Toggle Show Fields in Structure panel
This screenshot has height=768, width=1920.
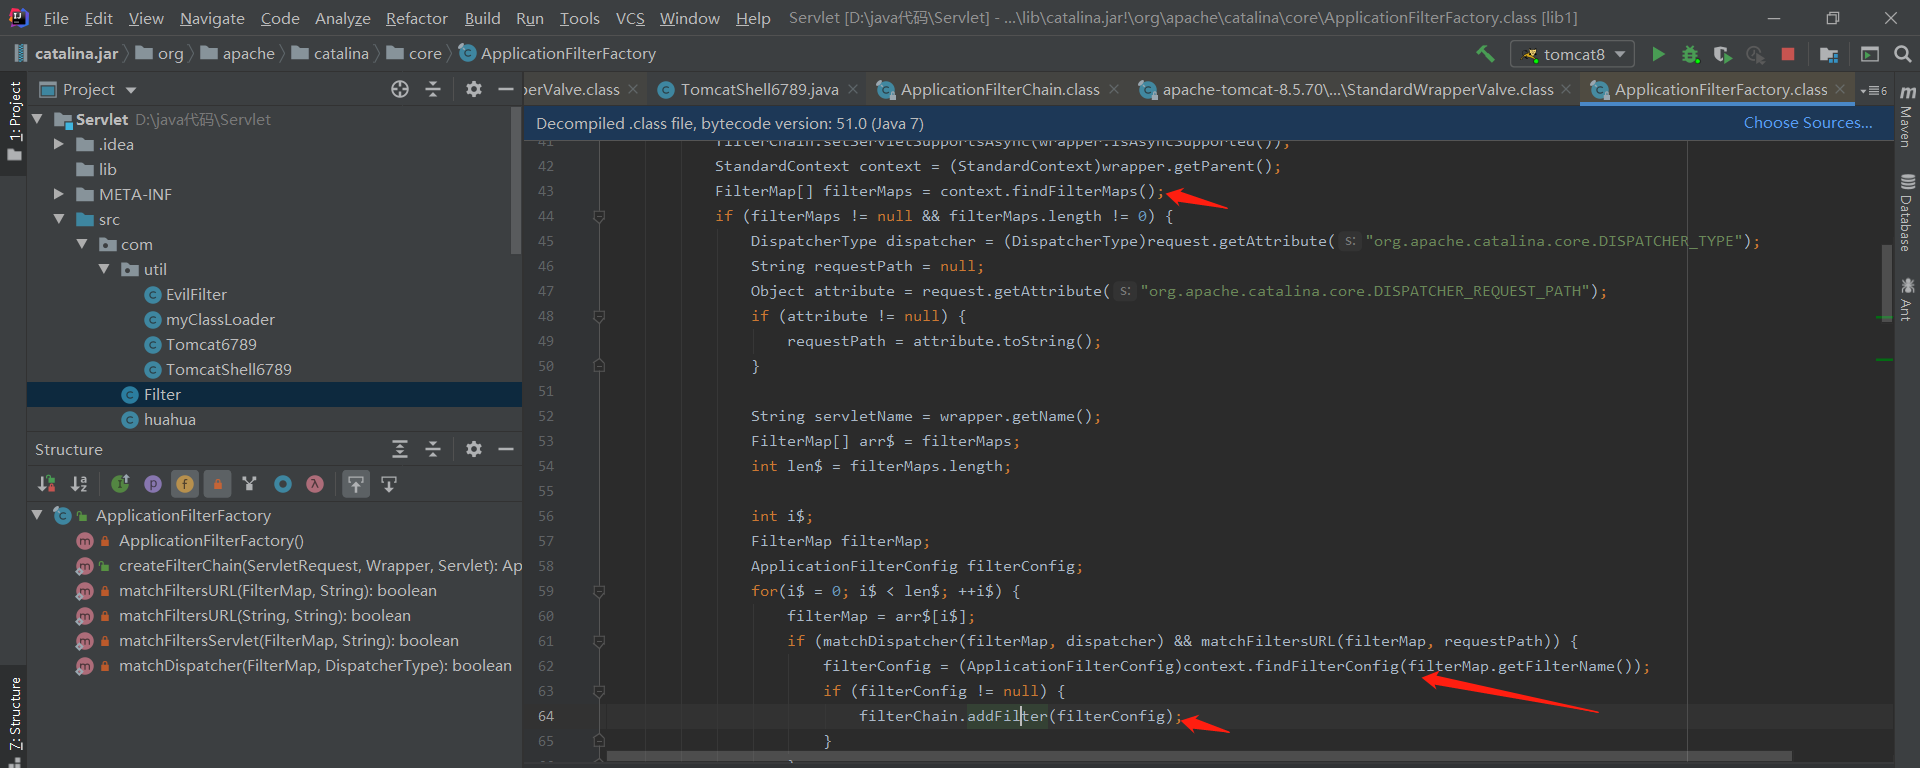(x=185, y=484)
